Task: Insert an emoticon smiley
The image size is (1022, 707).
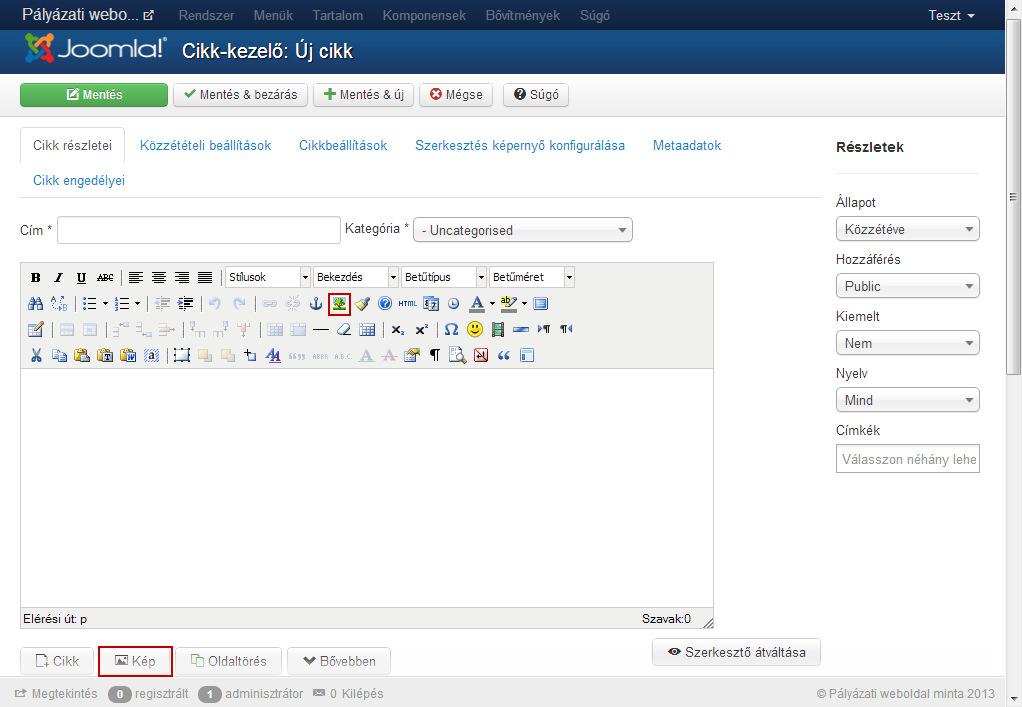Action: [475, 329]
